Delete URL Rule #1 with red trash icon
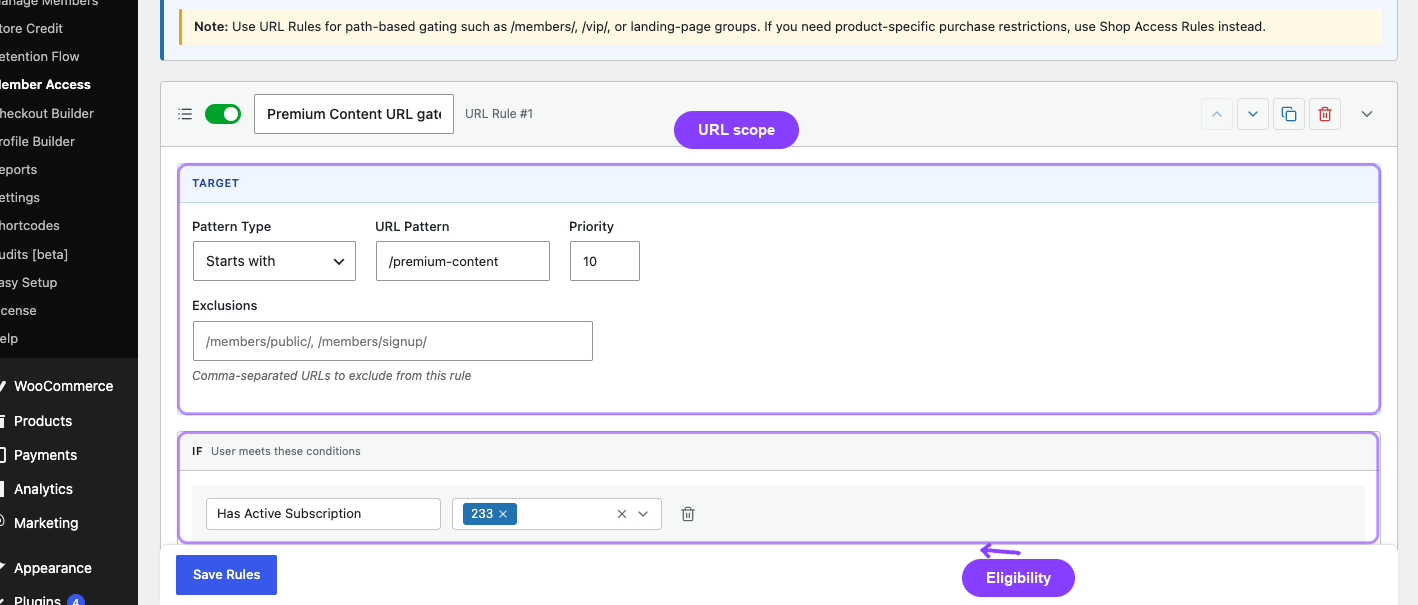The image size is (1418, 605). pos(1325,114)
